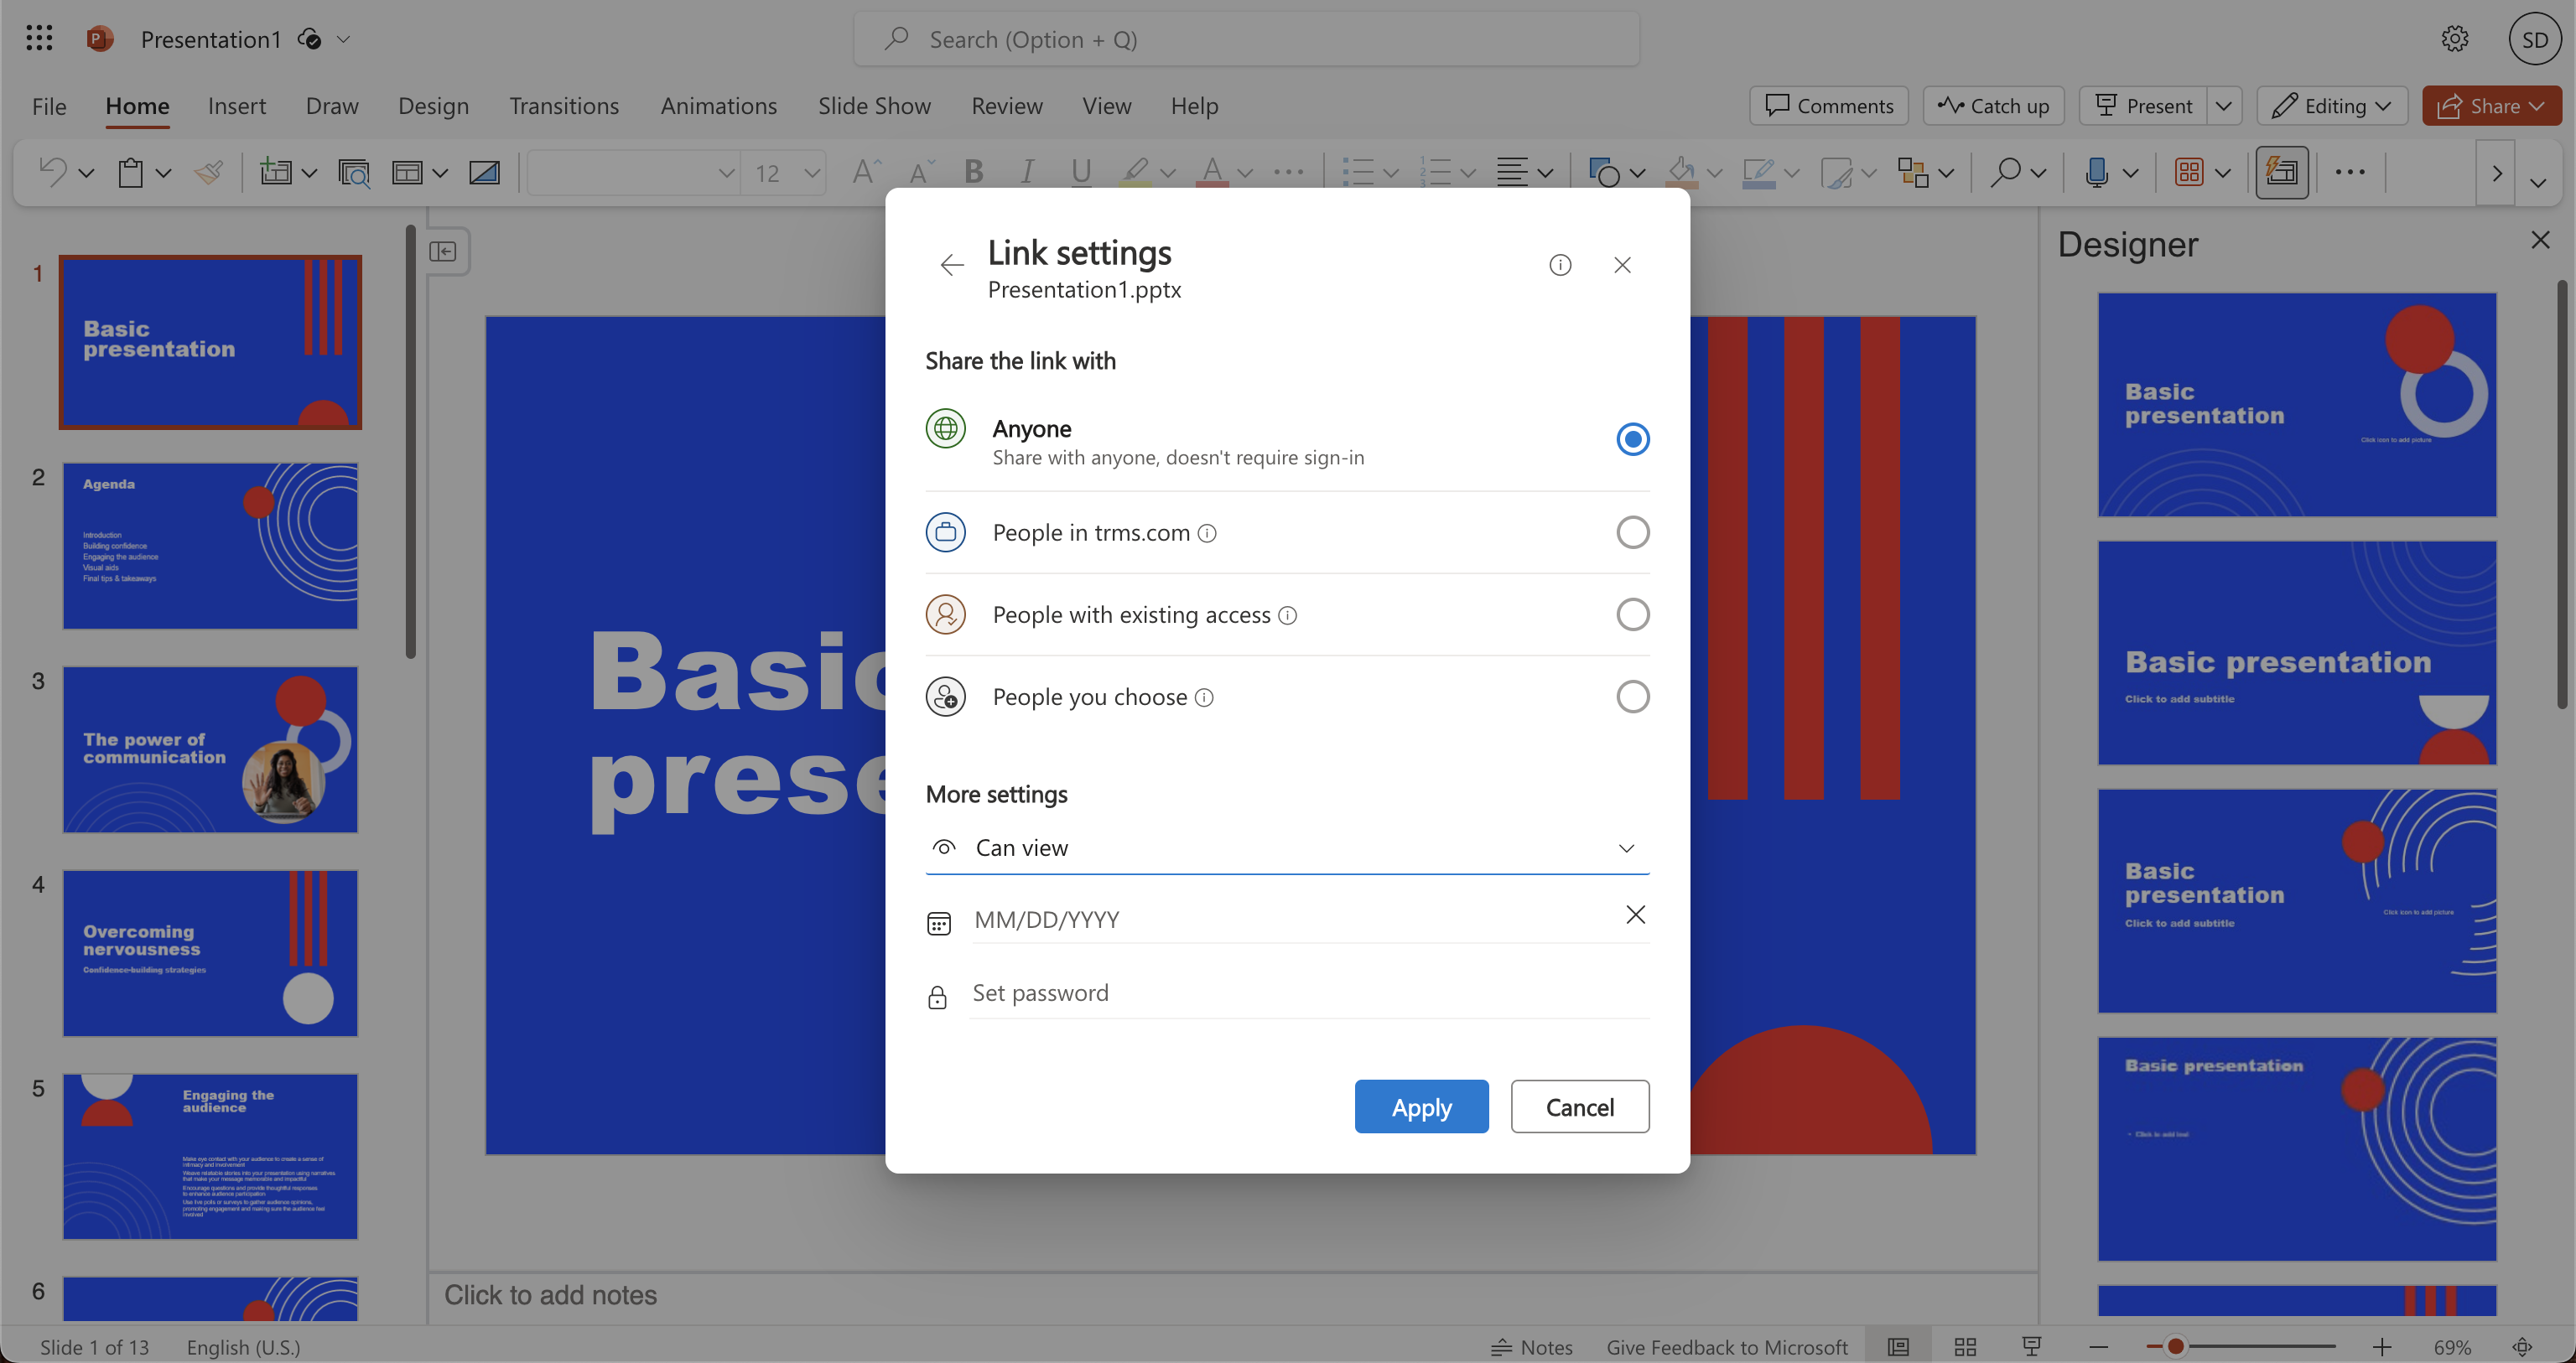Click the Catch up button
The width and height of the screenshot is (2576, 1363).
pyautogui.click(x=1993, y=106)
